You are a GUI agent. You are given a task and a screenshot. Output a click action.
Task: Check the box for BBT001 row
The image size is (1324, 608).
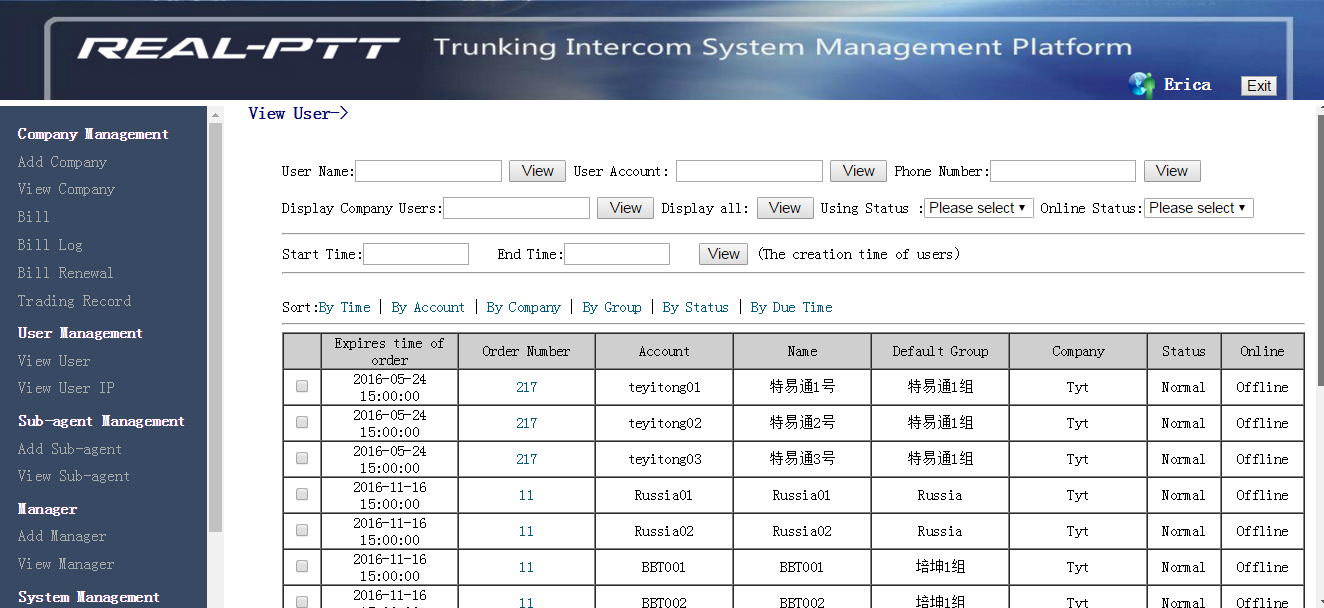tap(302, 566)
